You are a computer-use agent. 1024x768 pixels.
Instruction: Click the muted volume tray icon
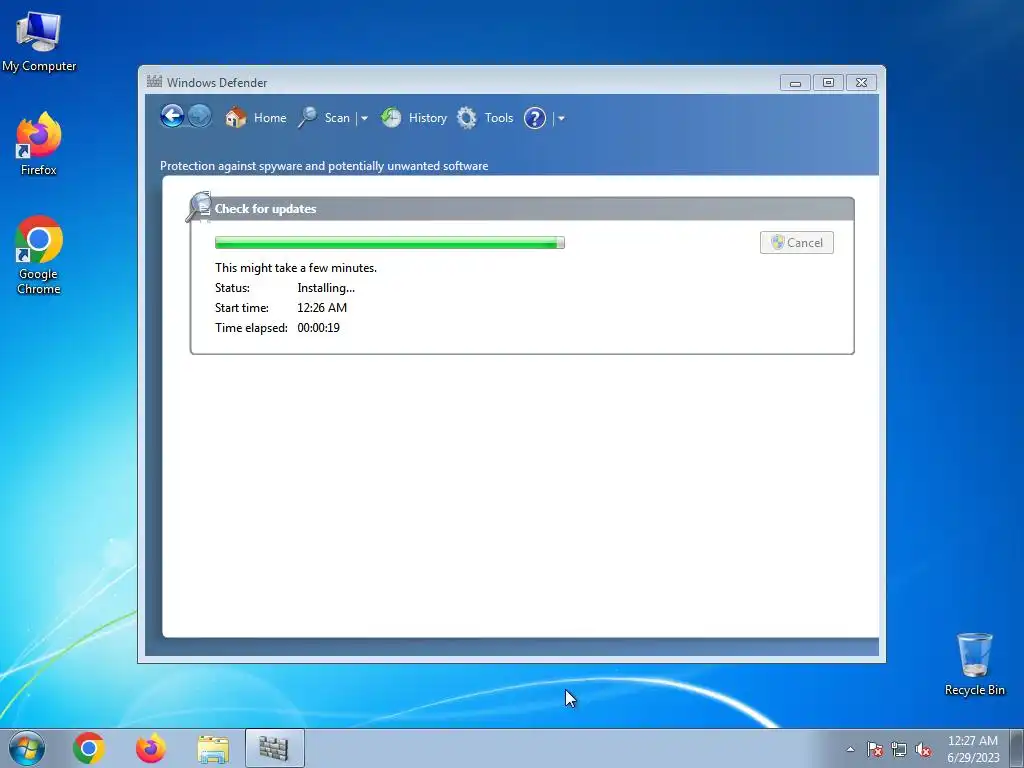click(x=923, y=749)
